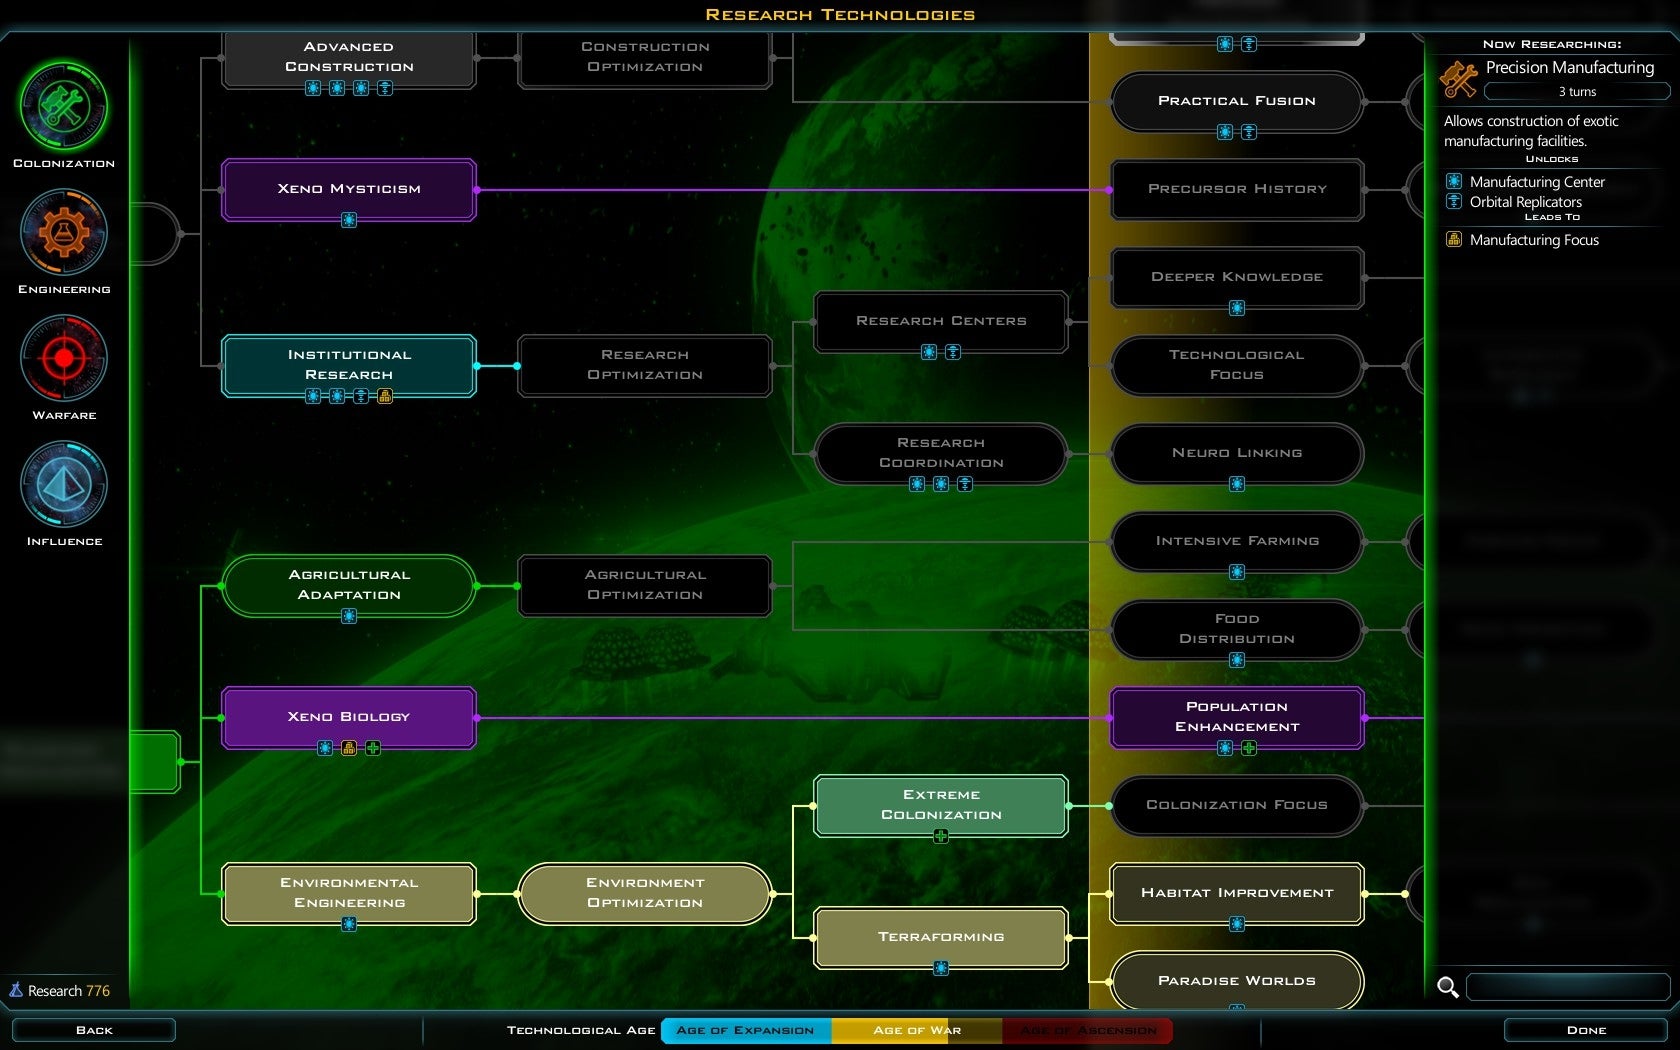Click the icon under Neuro Linking
Viewport: 1680px width, 1050px height.
(1237, 484)
